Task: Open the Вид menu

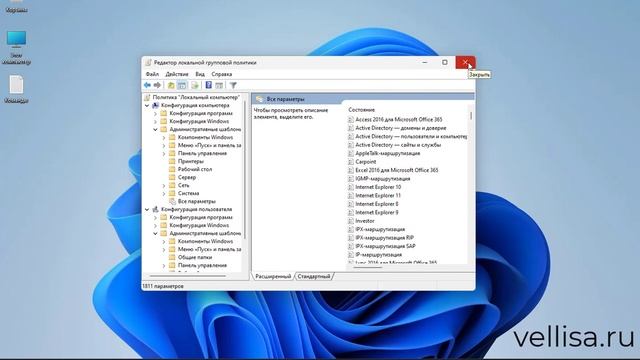Action: (x=200, y=74)
